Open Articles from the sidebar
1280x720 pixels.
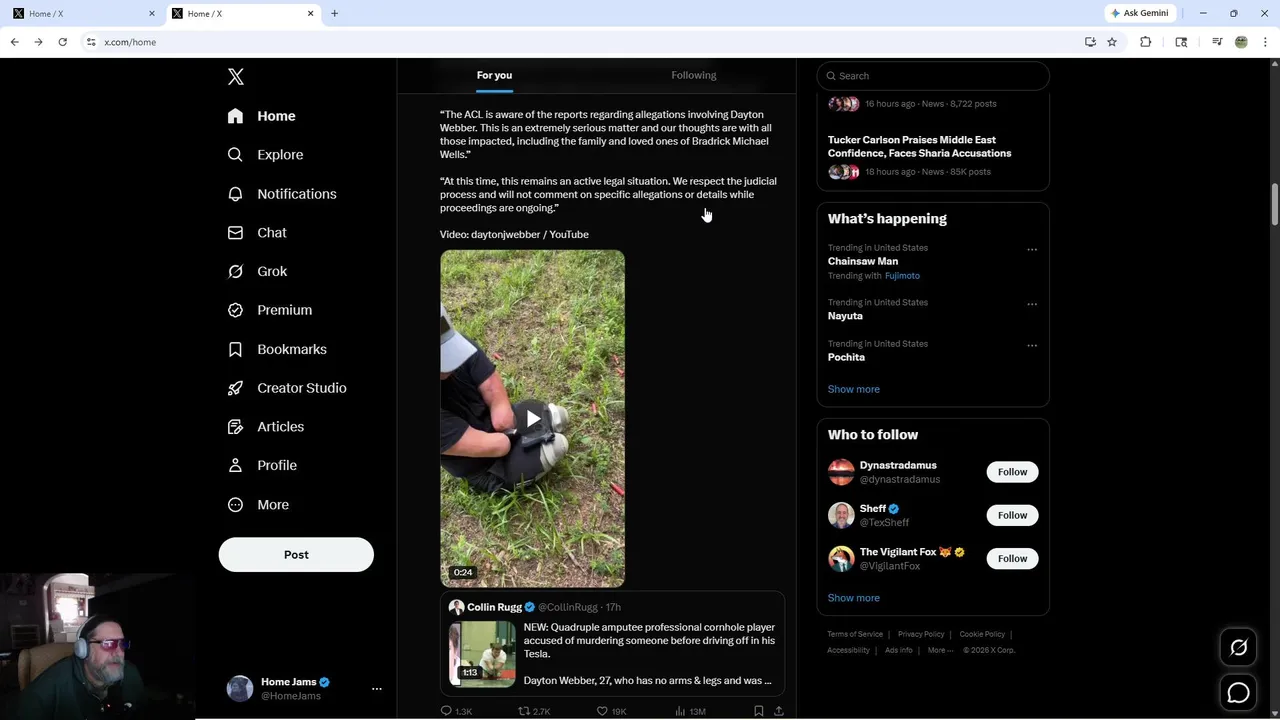click(x=266, y=426)
